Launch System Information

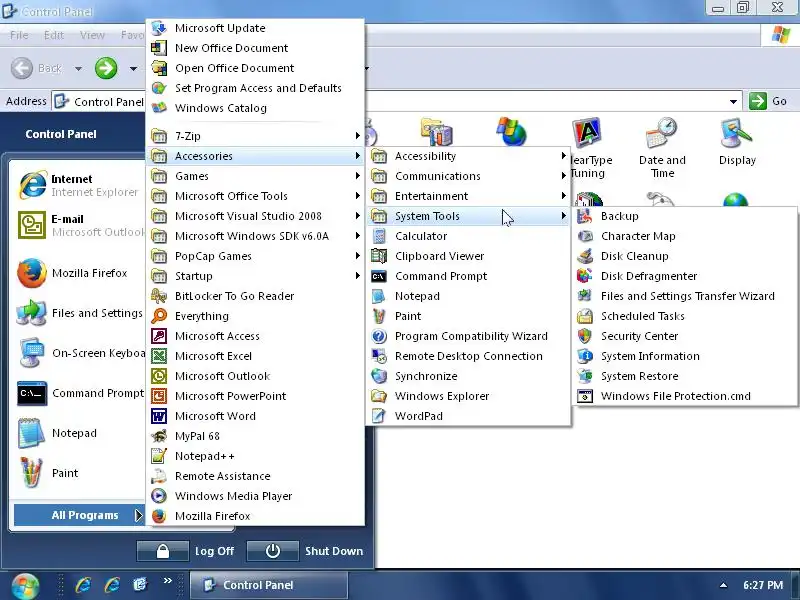[x=684, y=356]
